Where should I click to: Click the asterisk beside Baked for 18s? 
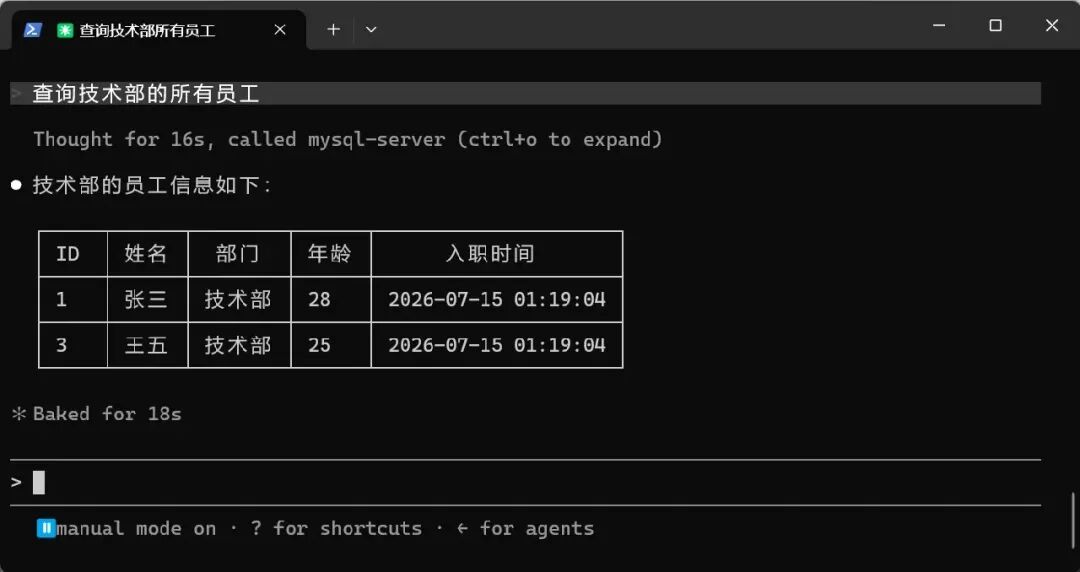pyautogui.click(x=19, y=413)
